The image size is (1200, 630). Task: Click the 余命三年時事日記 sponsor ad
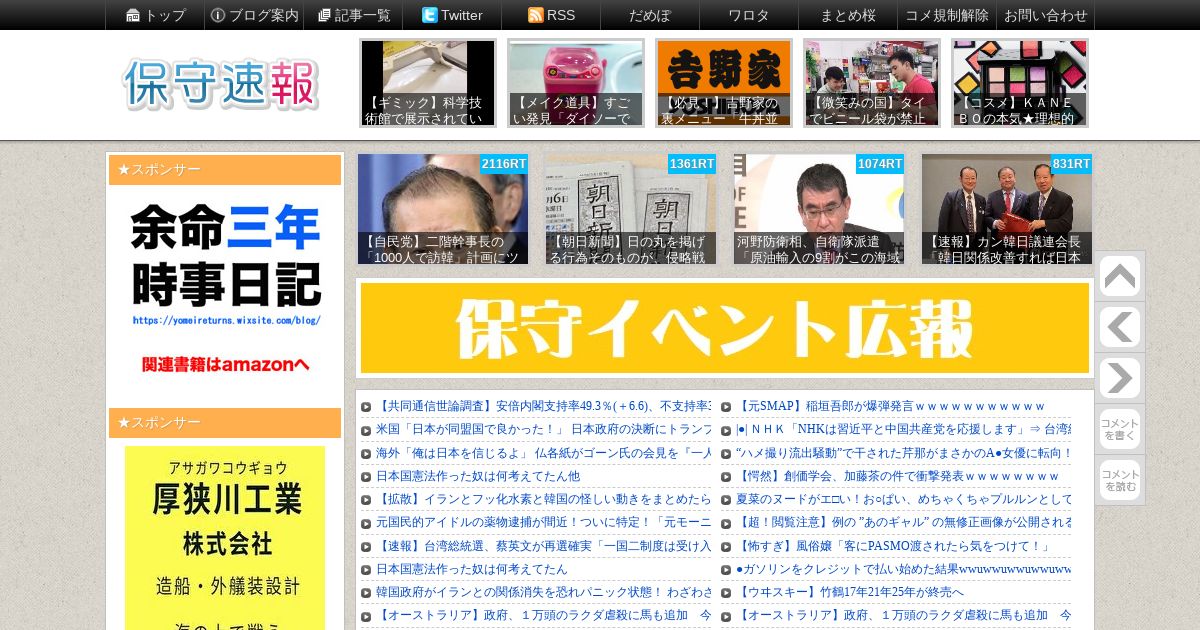(225, 288)
